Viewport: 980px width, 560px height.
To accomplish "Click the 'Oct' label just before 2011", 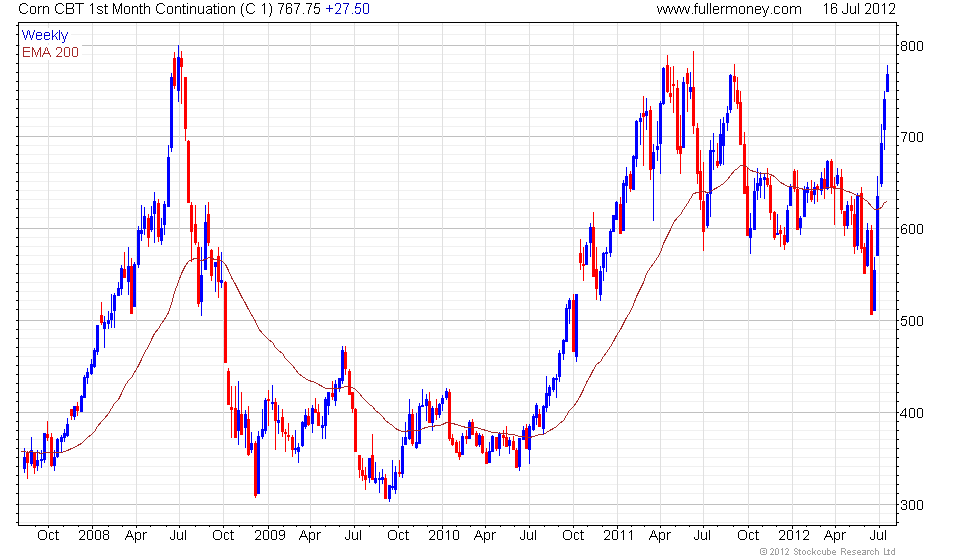I will pyautogui.click(x=573, y=536).
